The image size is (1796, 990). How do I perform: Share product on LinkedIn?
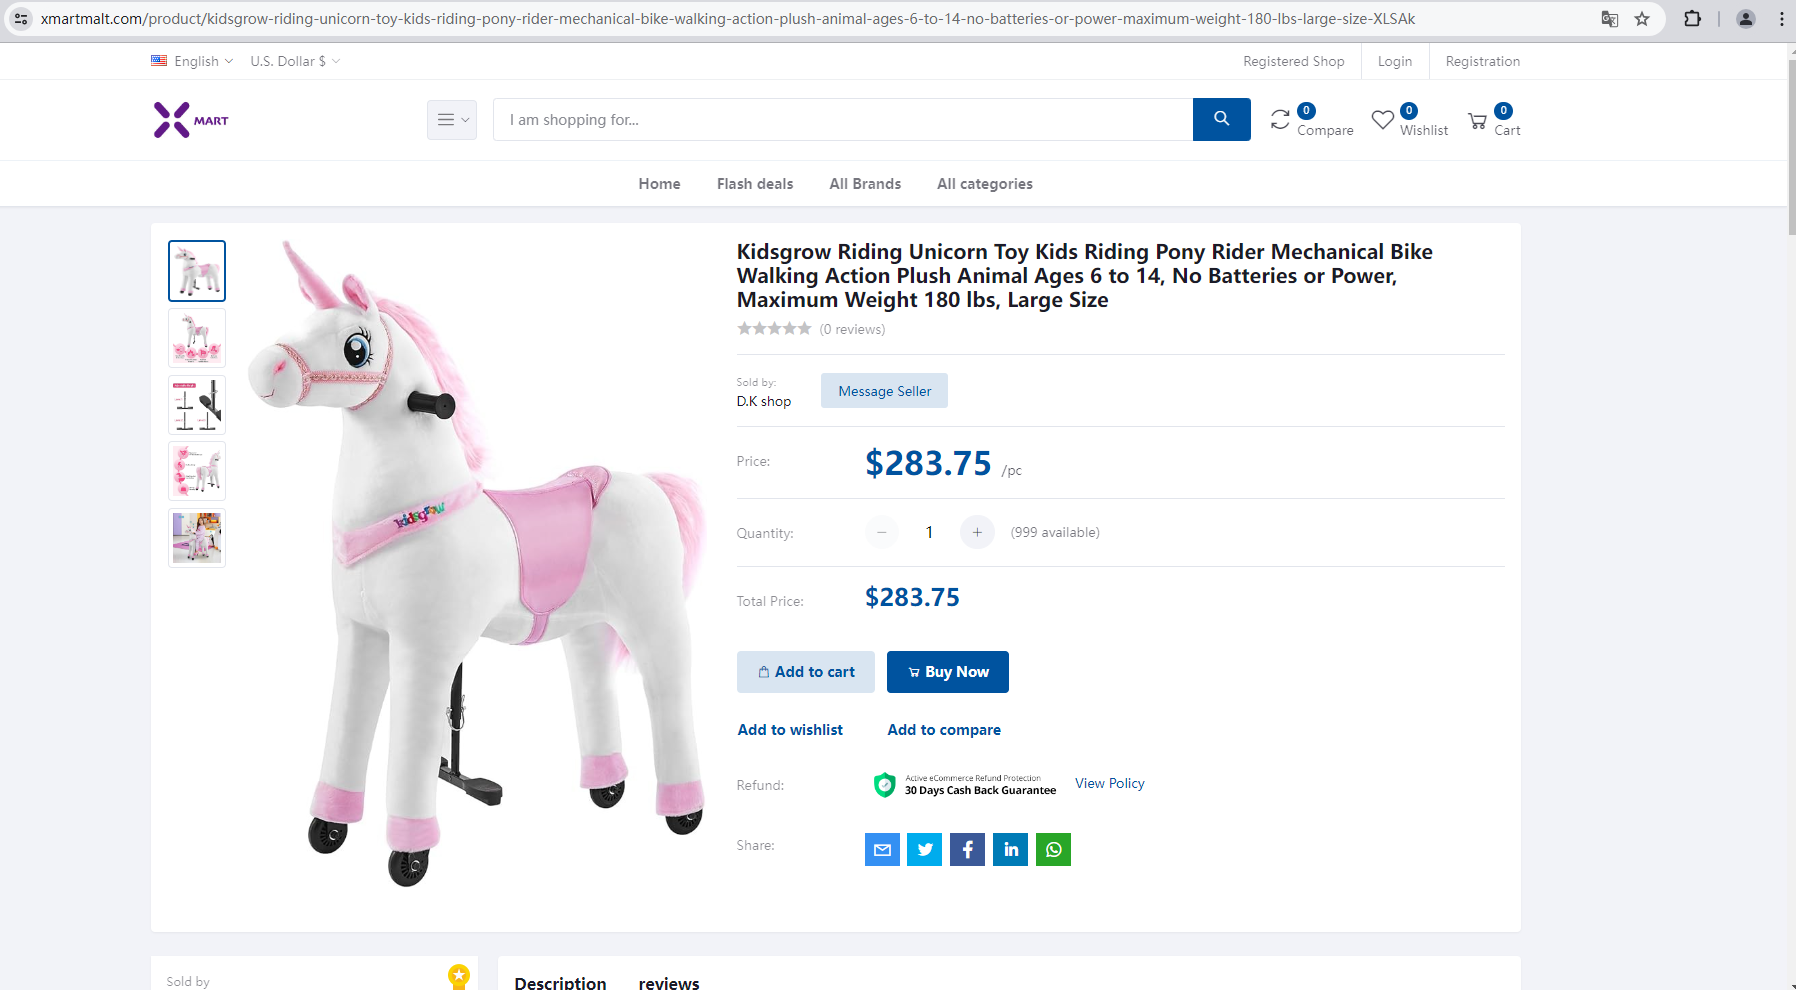tap(1010, 850)
